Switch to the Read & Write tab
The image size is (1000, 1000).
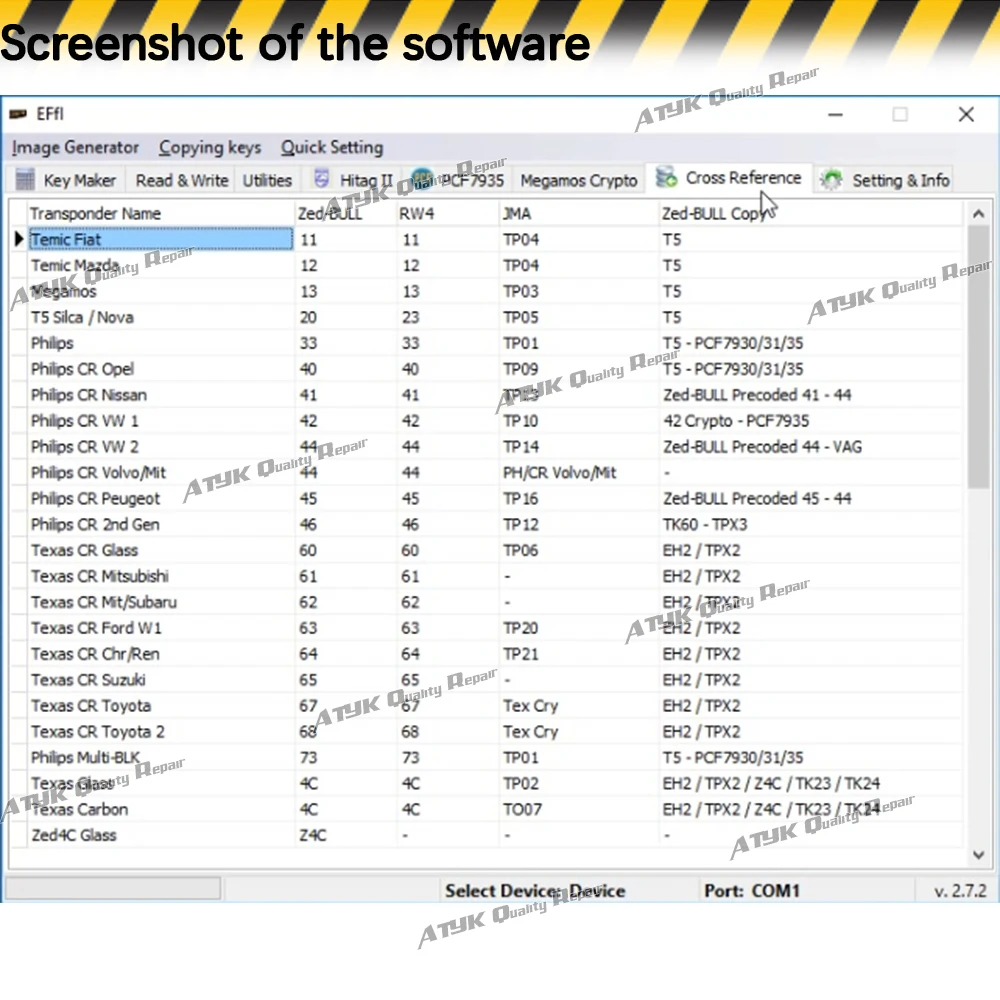coord(182,180)
